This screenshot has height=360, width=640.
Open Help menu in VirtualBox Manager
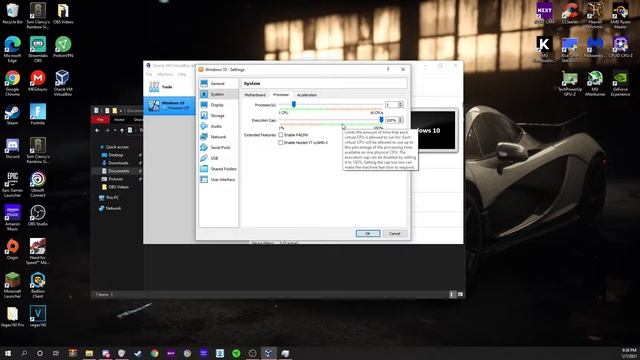(x=182, y=74)
